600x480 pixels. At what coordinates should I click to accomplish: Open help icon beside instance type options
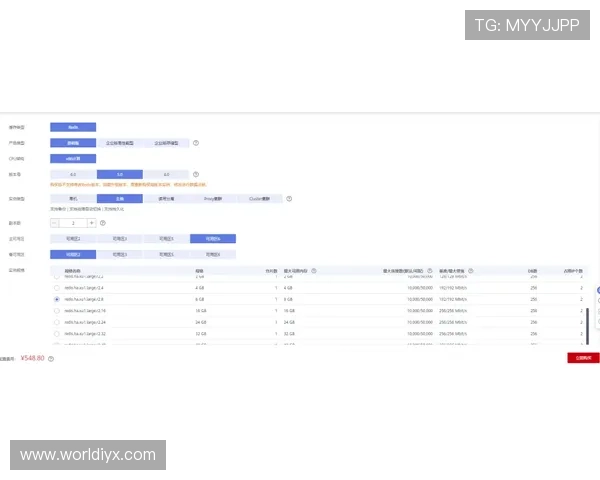coord(289,199)
